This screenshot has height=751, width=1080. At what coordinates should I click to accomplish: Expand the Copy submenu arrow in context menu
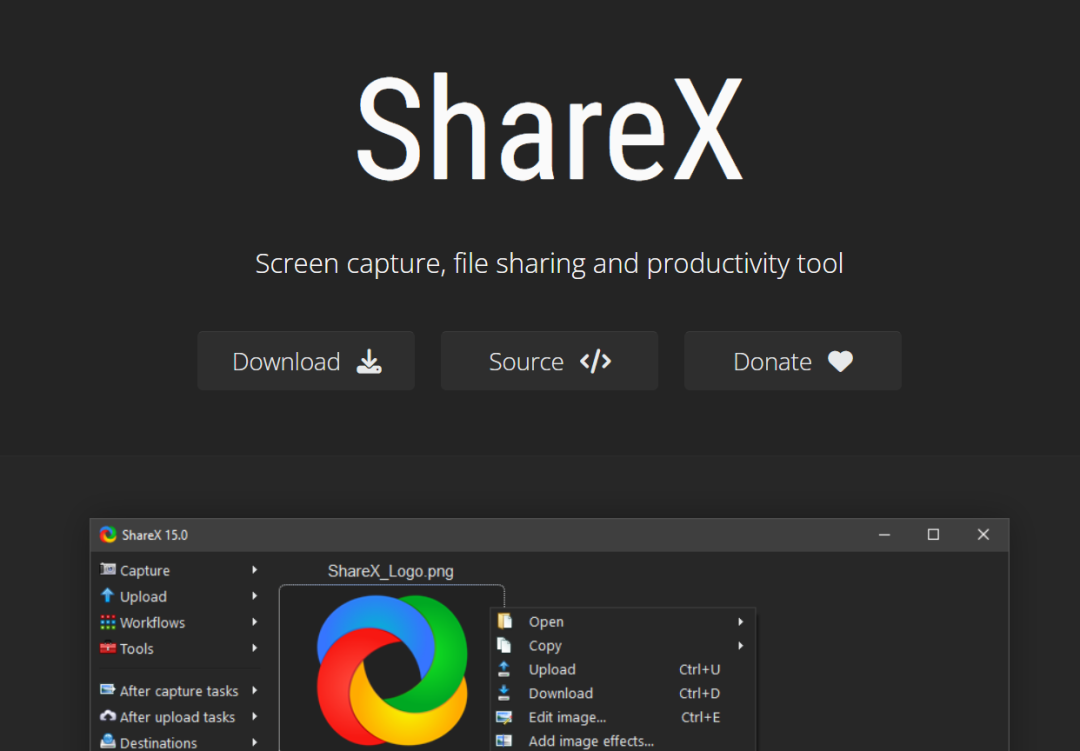coord(740,646)
